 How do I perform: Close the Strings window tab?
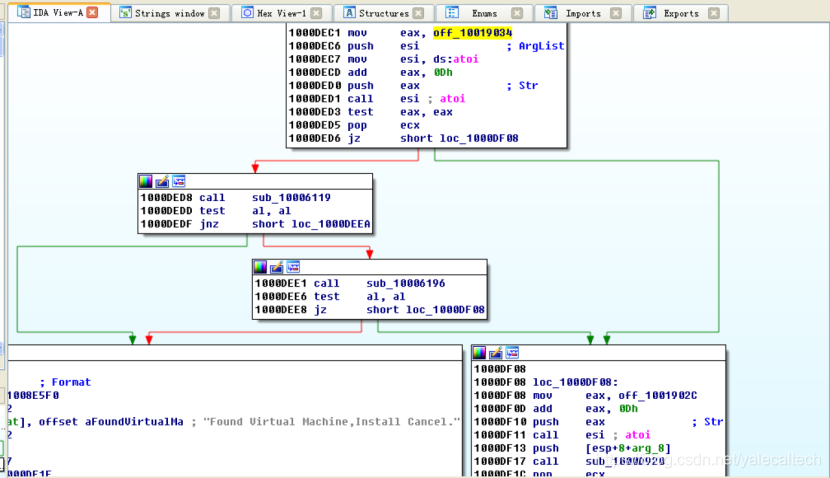tap(214, 13)
